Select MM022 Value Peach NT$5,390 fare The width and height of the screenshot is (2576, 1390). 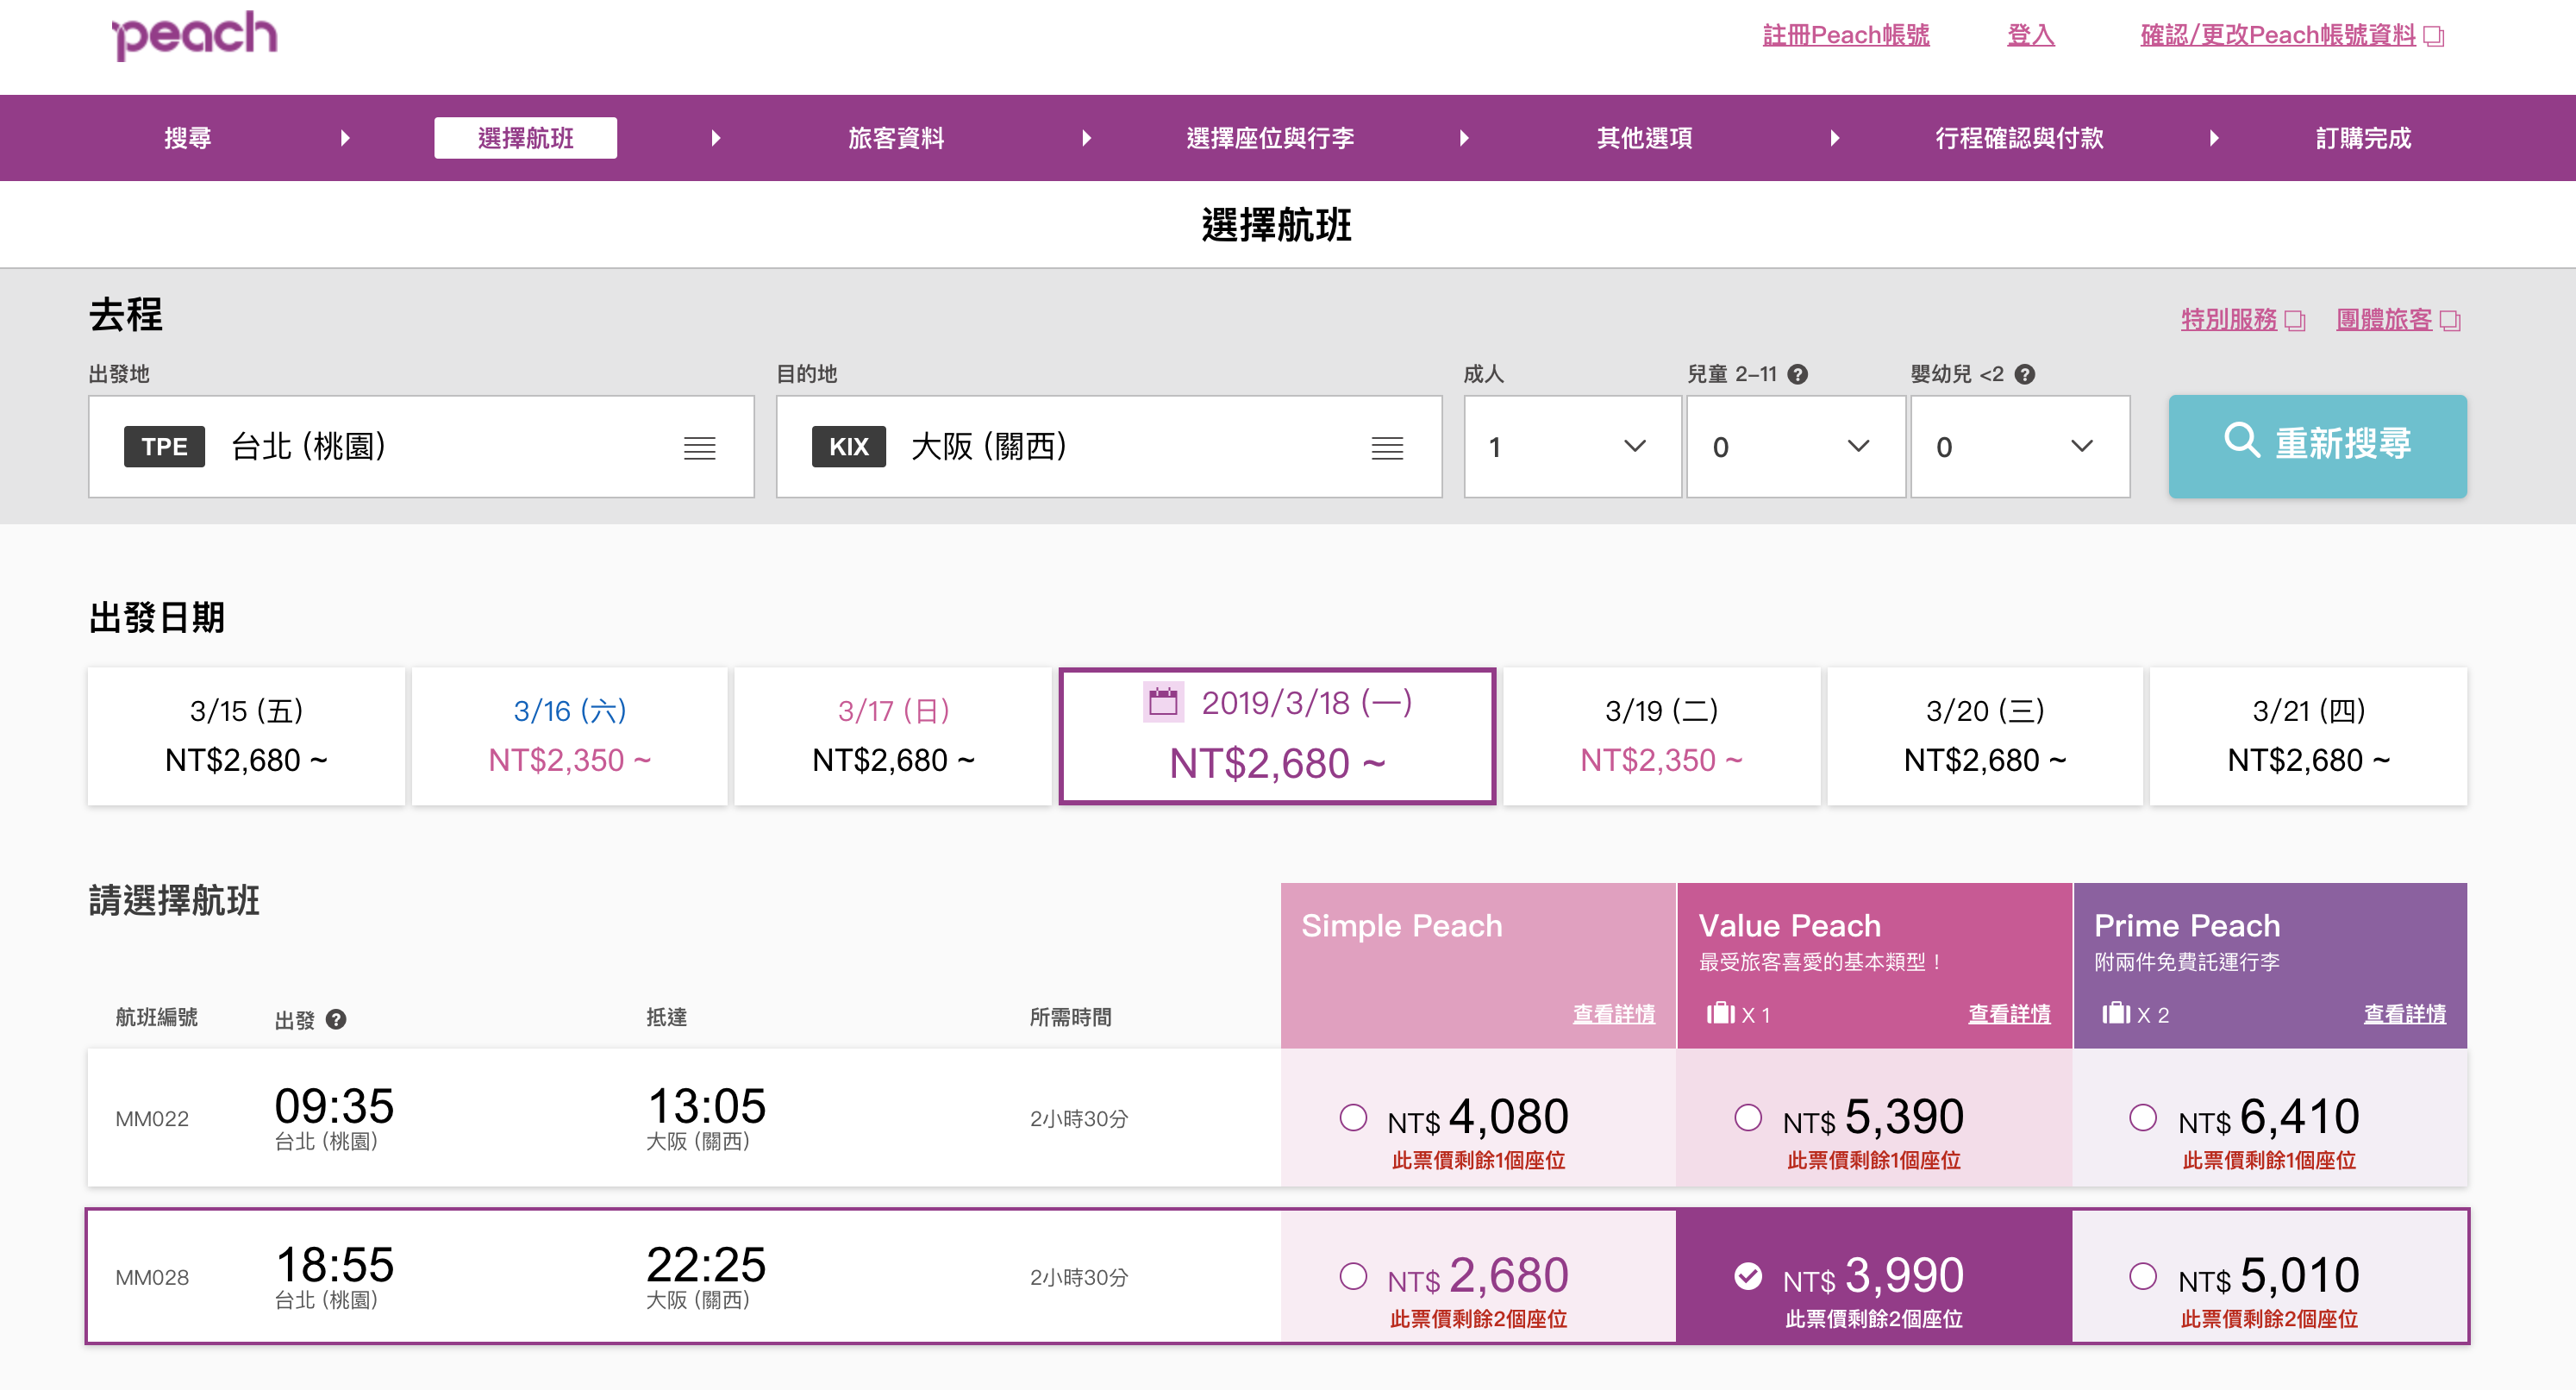(1748, 1118)
